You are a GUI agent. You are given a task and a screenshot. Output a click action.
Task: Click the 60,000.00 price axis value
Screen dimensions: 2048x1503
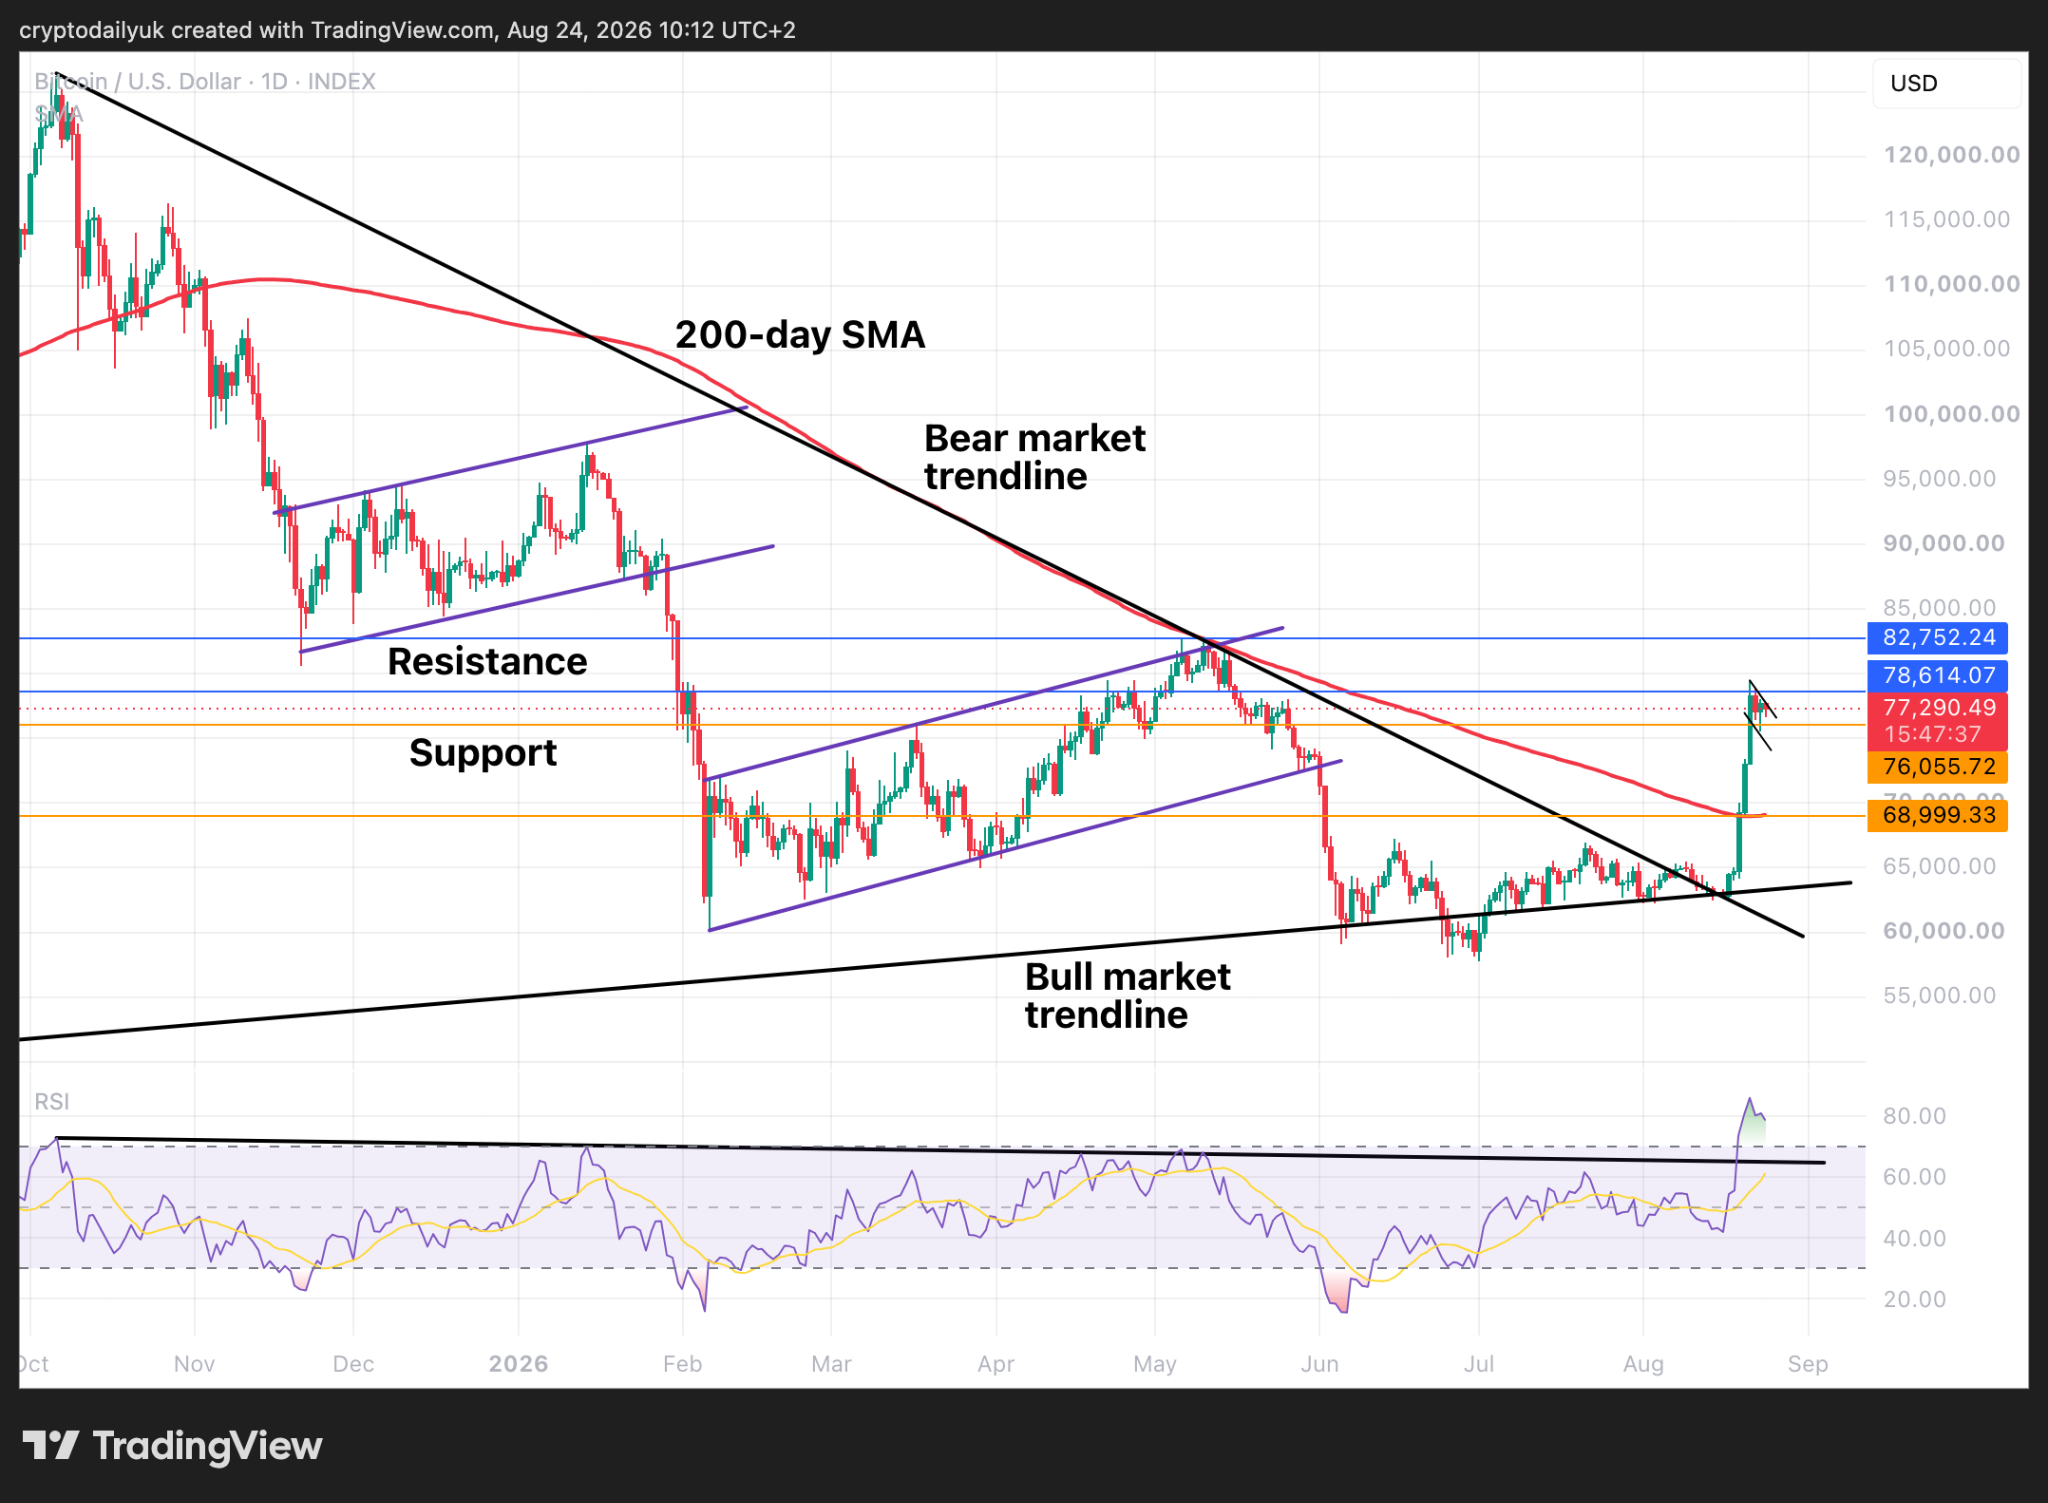point(1944,930)
